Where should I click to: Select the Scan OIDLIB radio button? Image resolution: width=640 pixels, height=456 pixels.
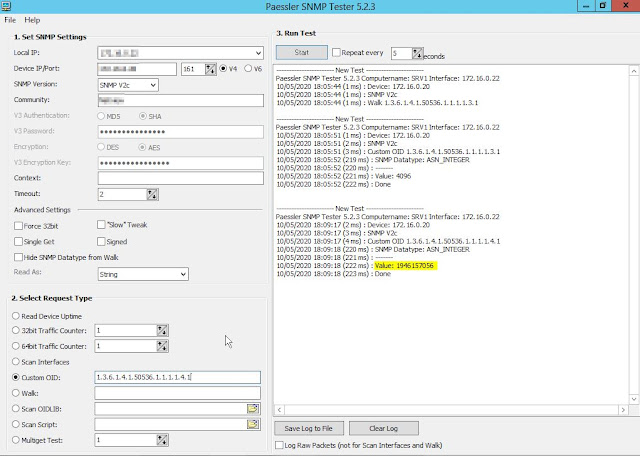coord(16,409)
